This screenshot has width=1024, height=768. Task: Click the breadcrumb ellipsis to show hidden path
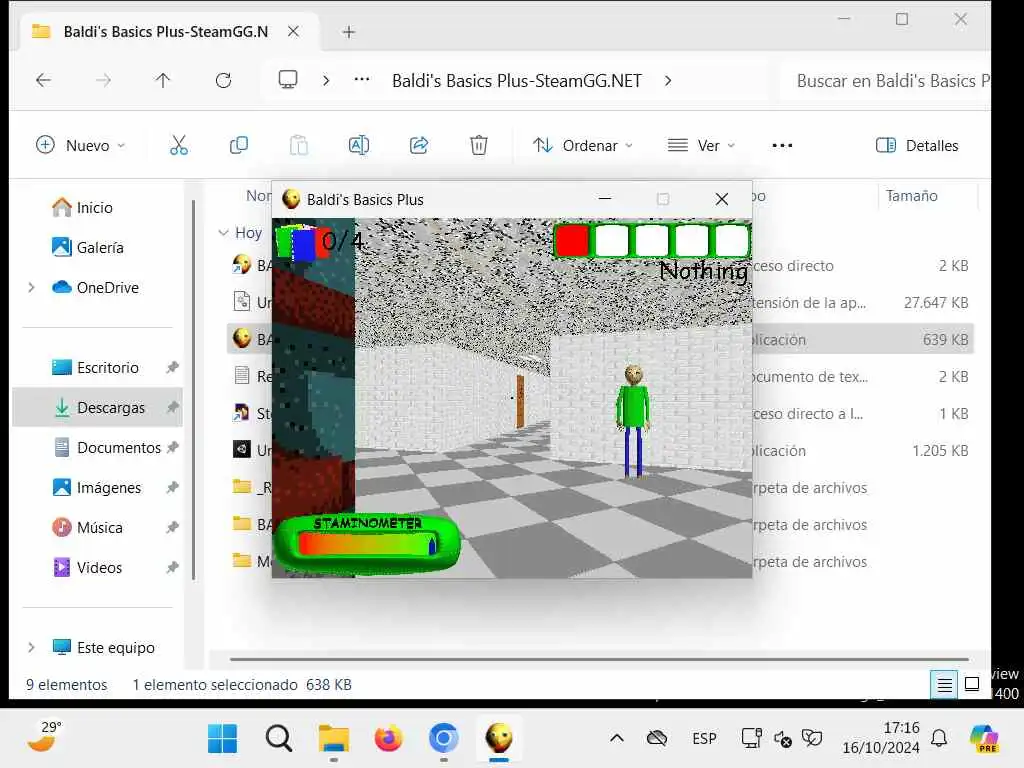[x=362, y=80]
